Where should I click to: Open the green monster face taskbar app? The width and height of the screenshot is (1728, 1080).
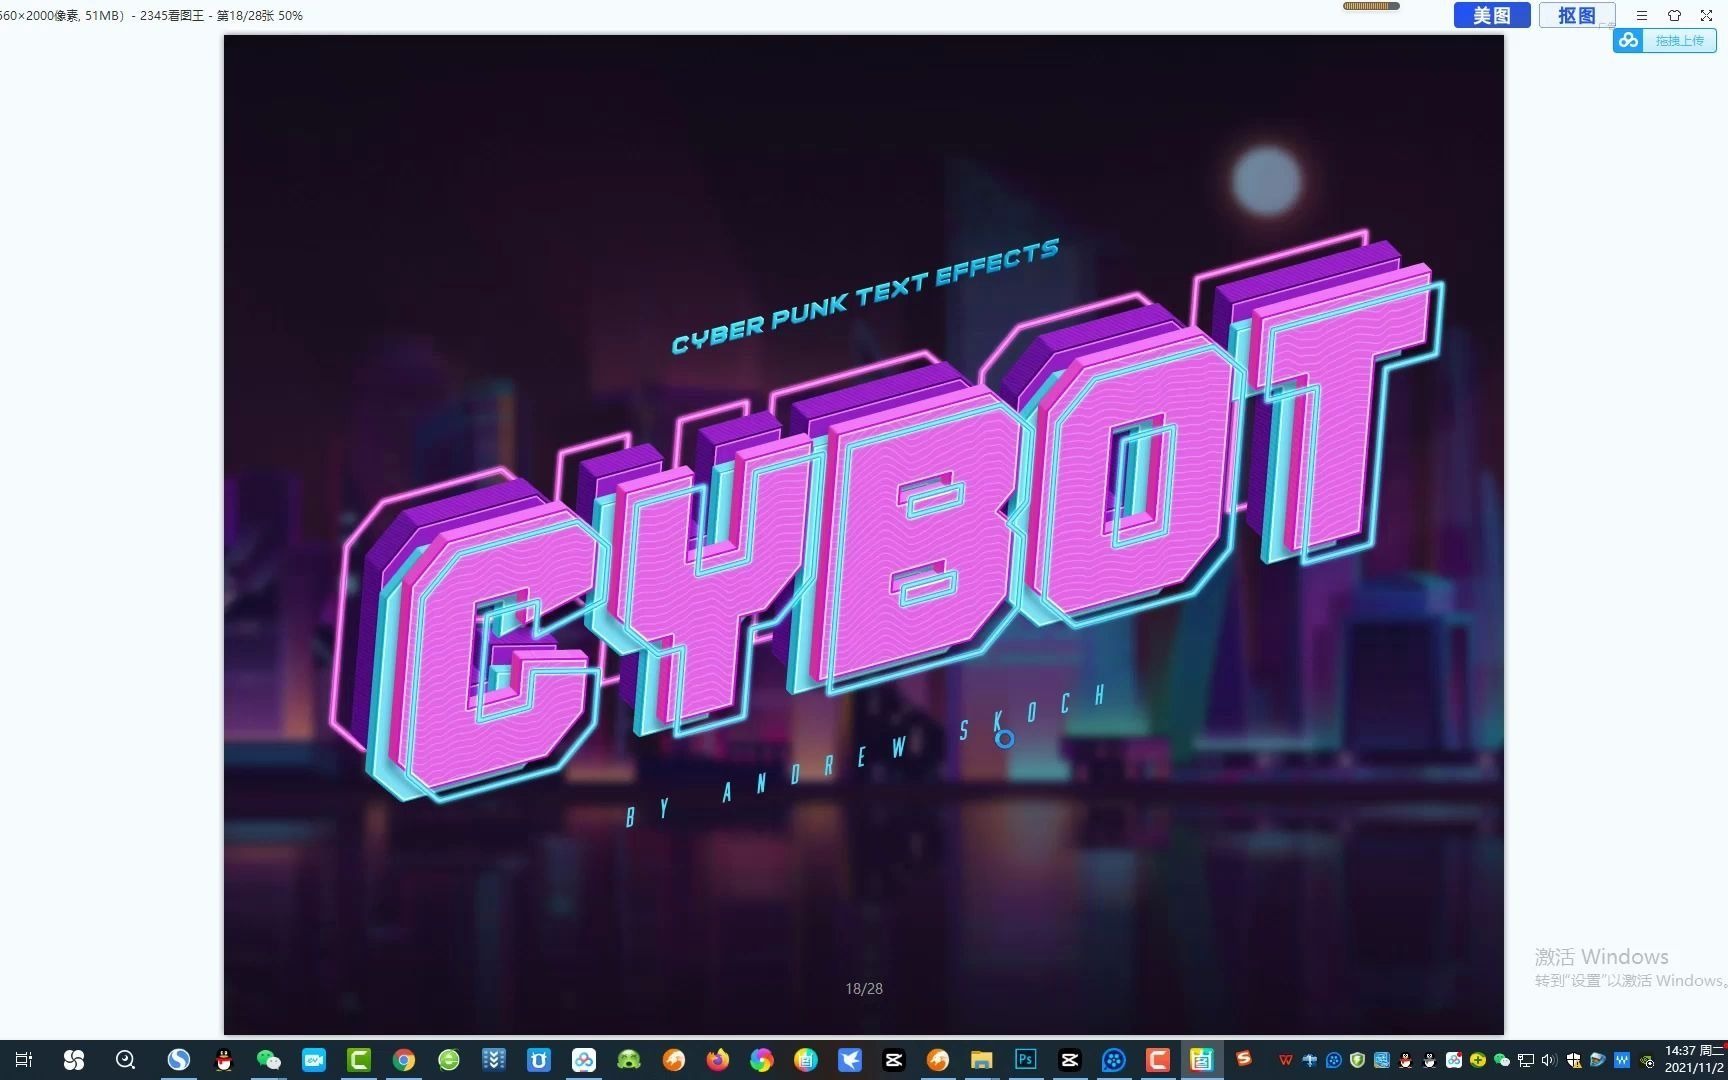tap(629, 1060)
